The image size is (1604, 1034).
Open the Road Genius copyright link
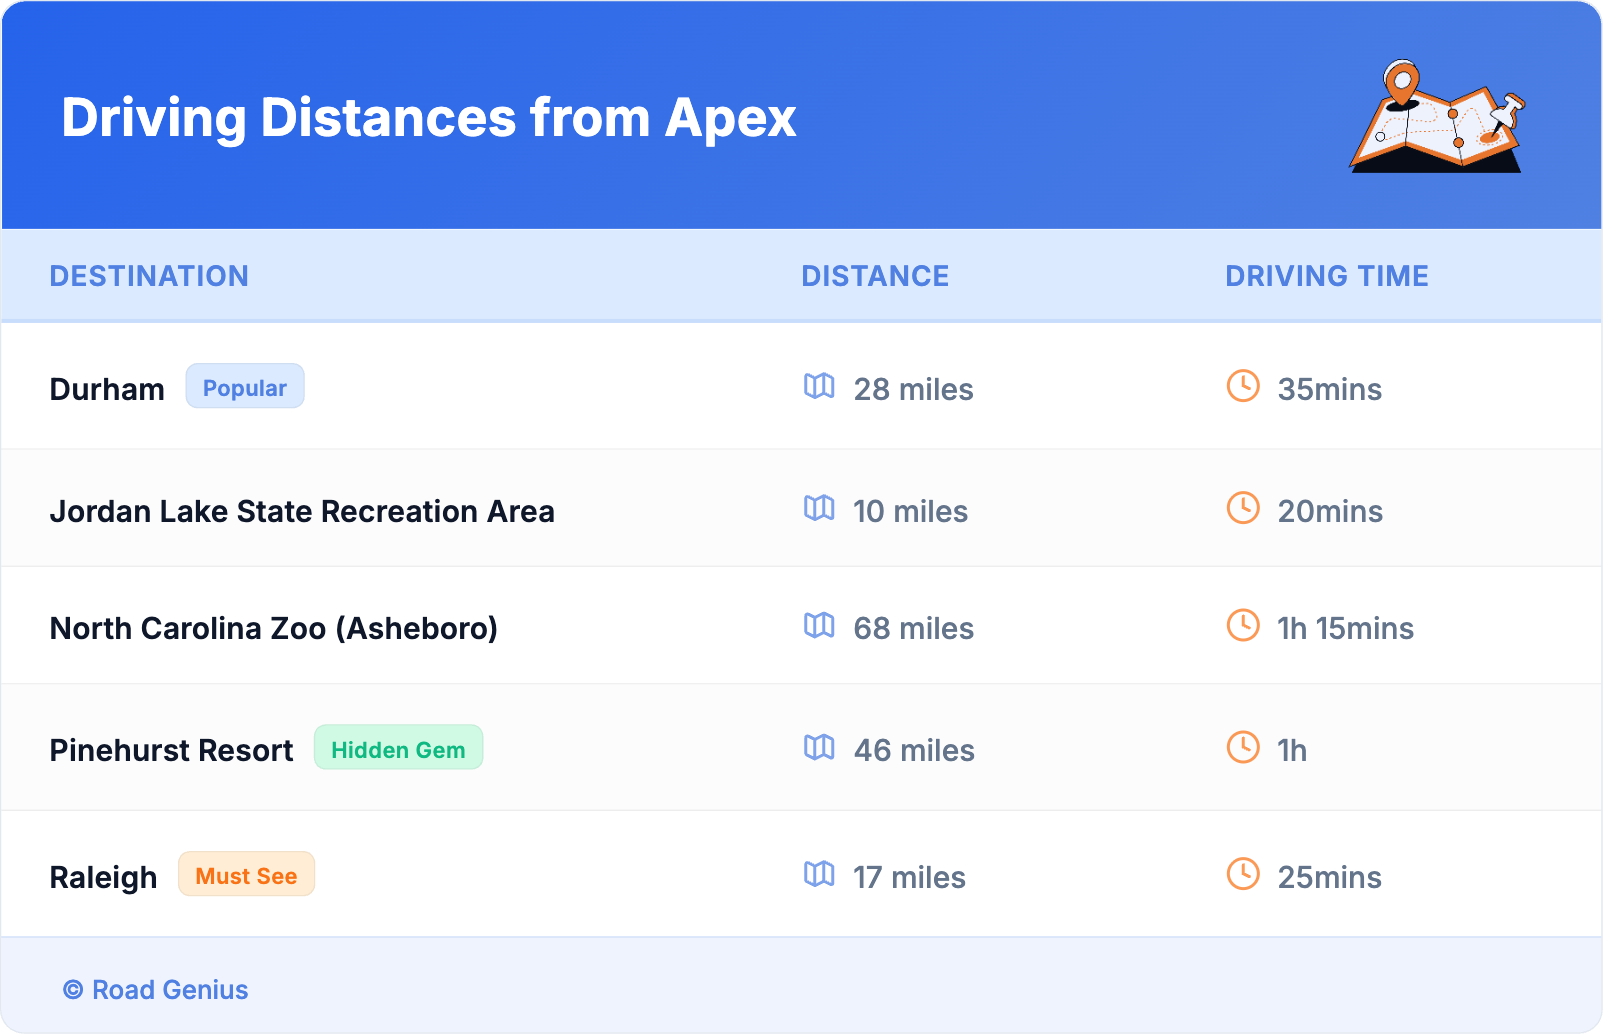156,989
